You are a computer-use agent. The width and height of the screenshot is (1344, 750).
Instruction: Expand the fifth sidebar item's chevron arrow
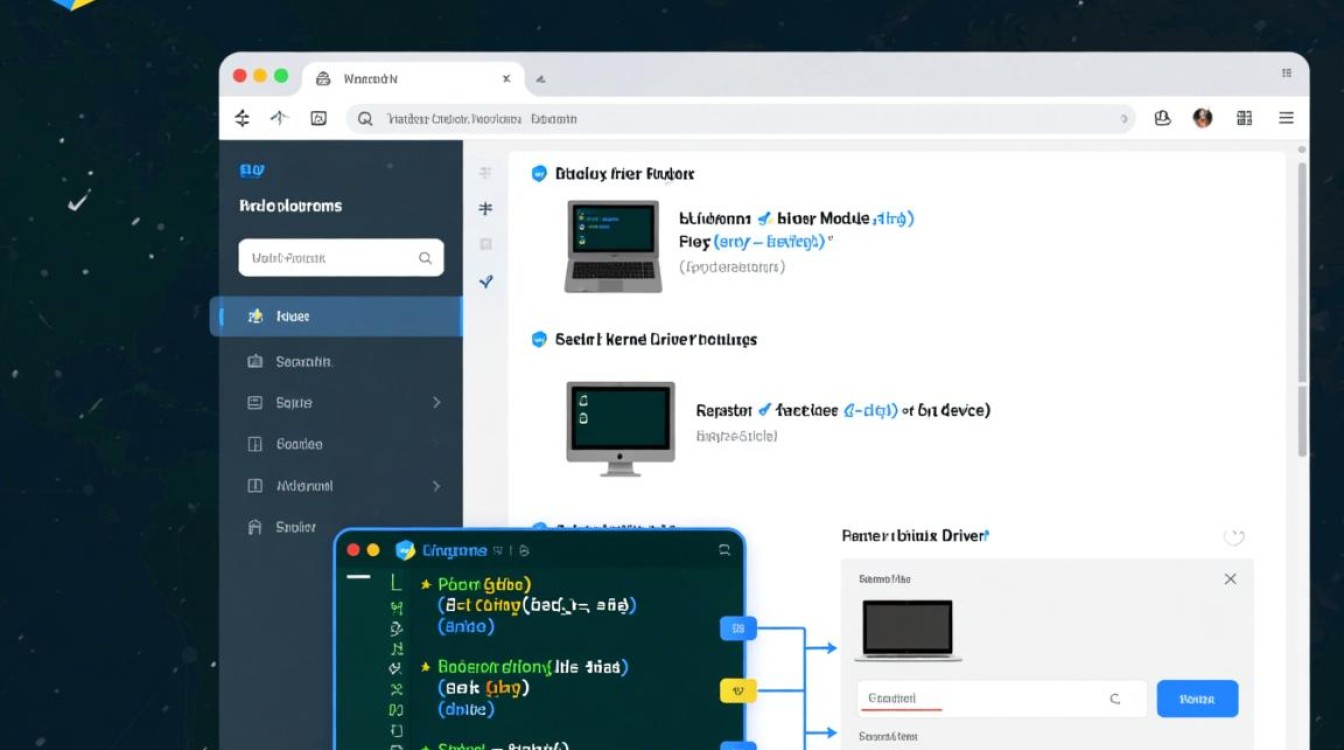[436, 486]
